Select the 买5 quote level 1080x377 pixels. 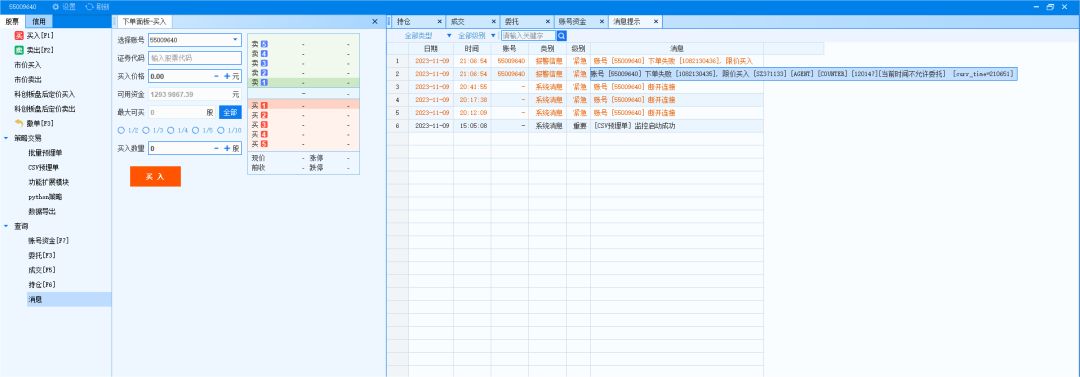tap(303, 143)
